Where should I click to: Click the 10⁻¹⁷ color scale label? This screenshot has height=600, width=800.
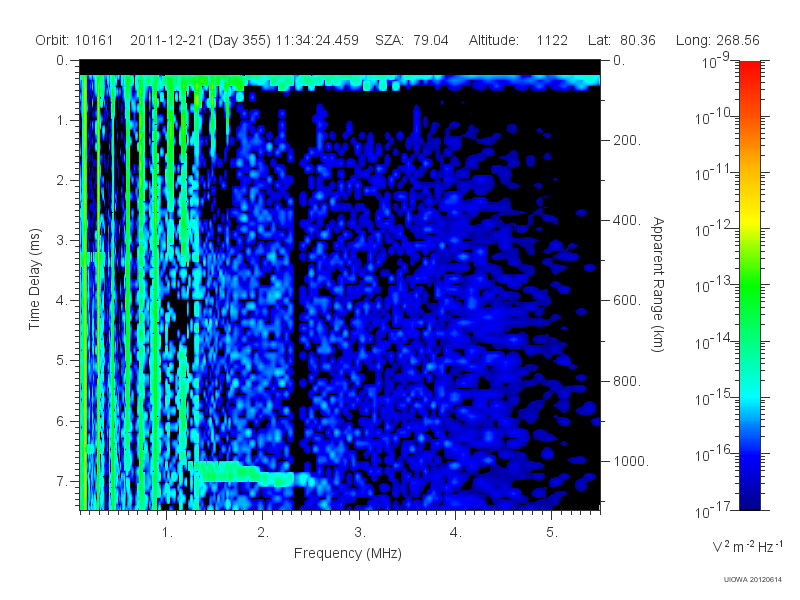tap(713, 510)
